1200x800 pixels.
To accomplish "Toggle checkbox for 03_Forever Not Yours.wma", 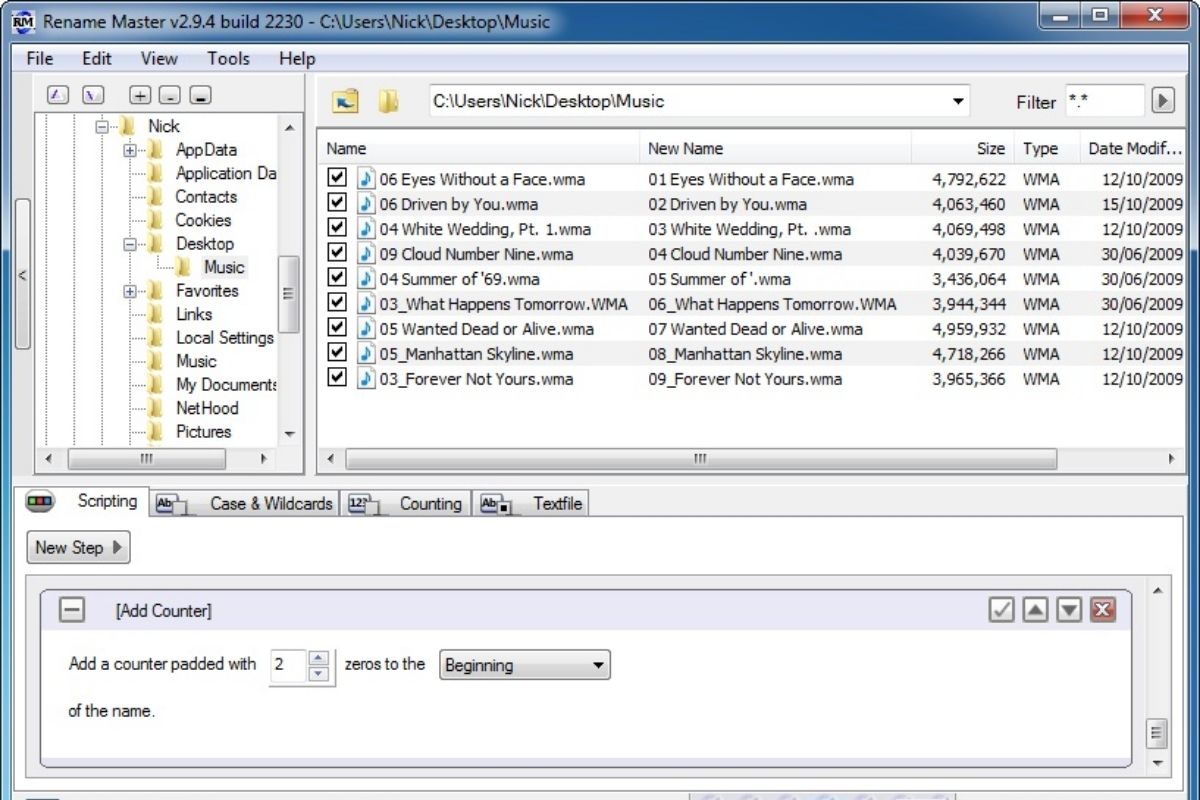I will (337, 379).
